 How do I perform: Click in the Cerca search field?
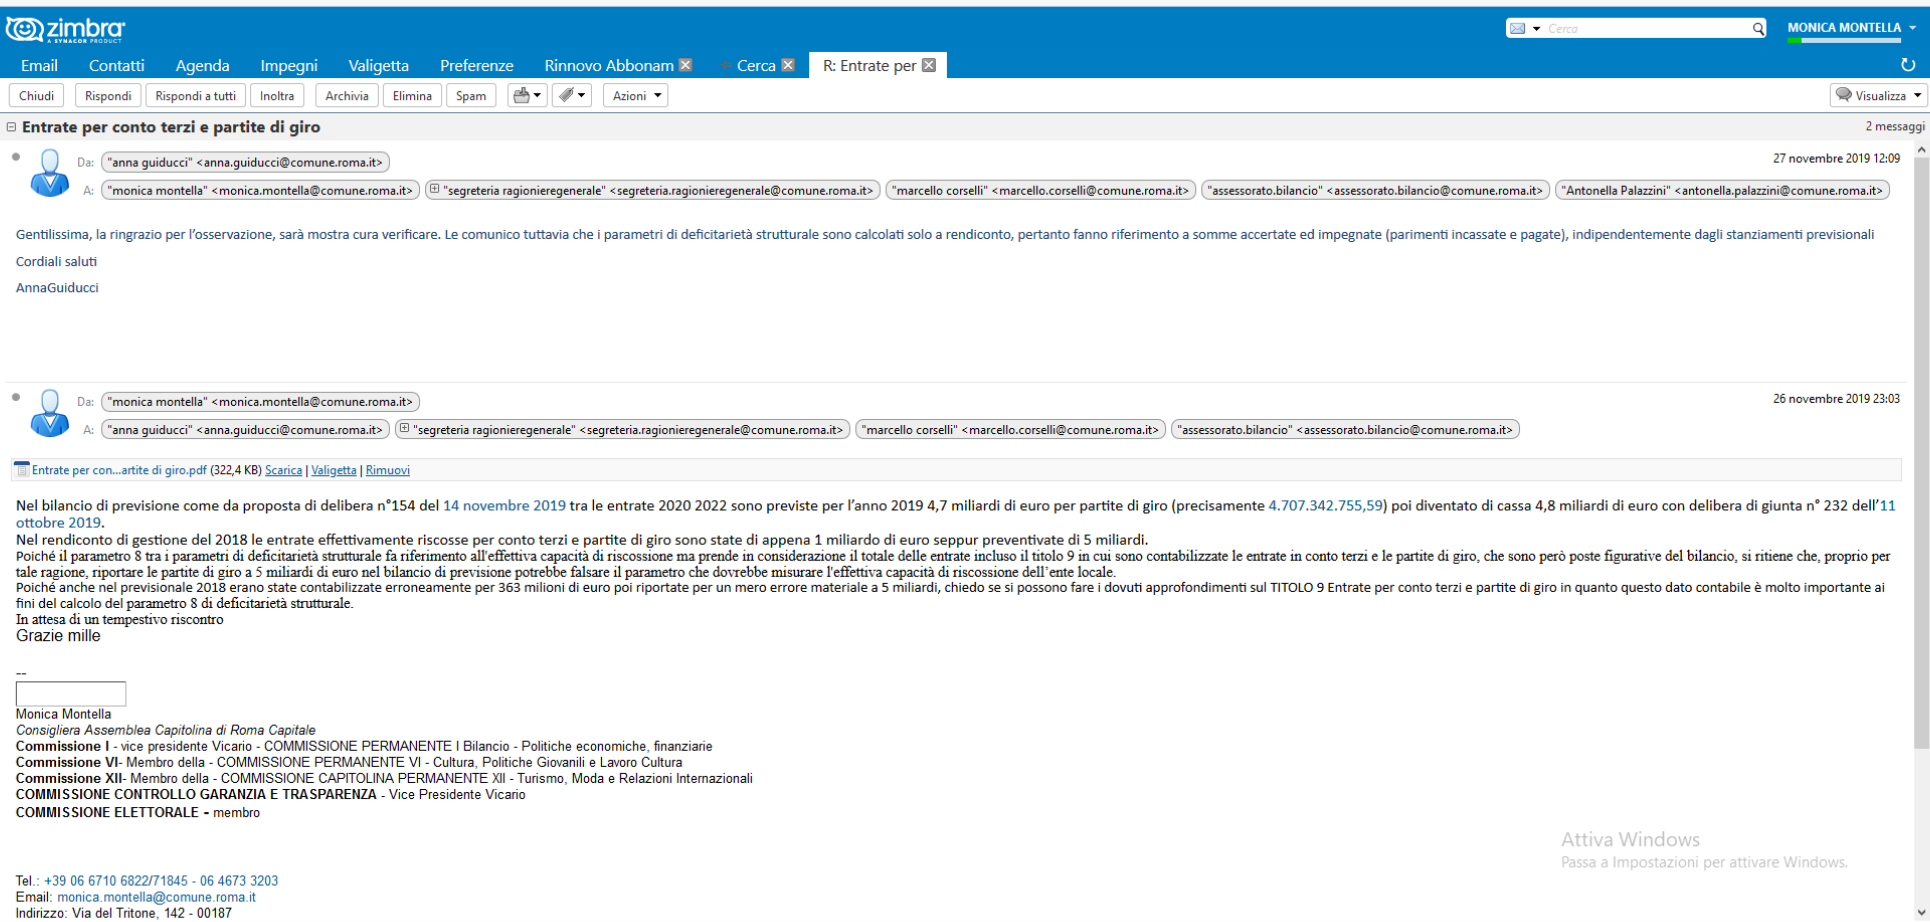coord(1647,29)
